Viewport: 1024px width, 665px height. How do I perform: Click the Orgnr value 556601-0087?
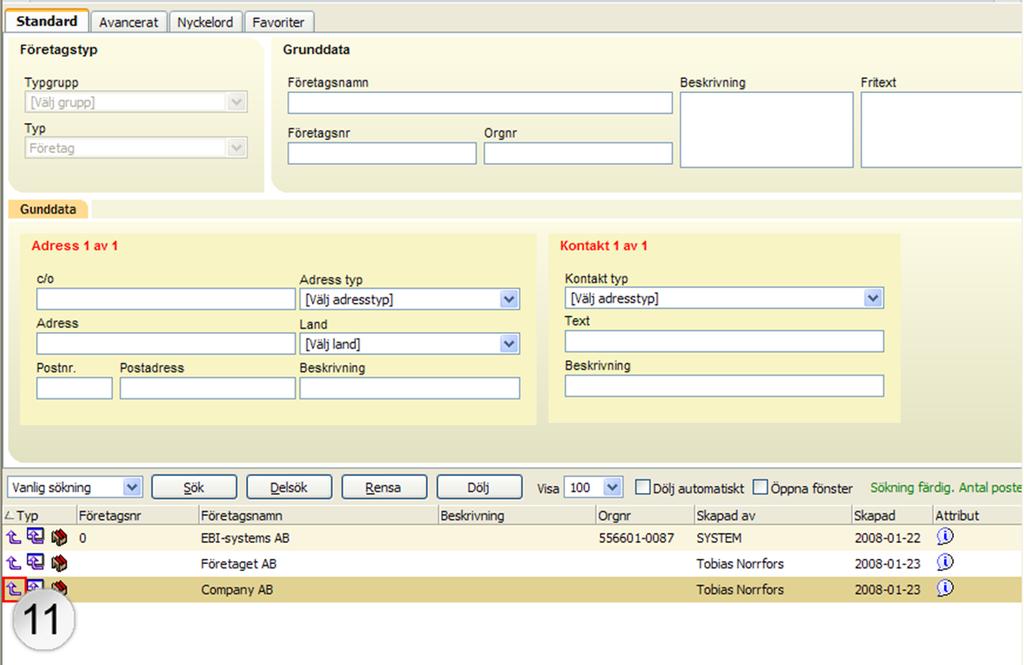pos(636,538)
